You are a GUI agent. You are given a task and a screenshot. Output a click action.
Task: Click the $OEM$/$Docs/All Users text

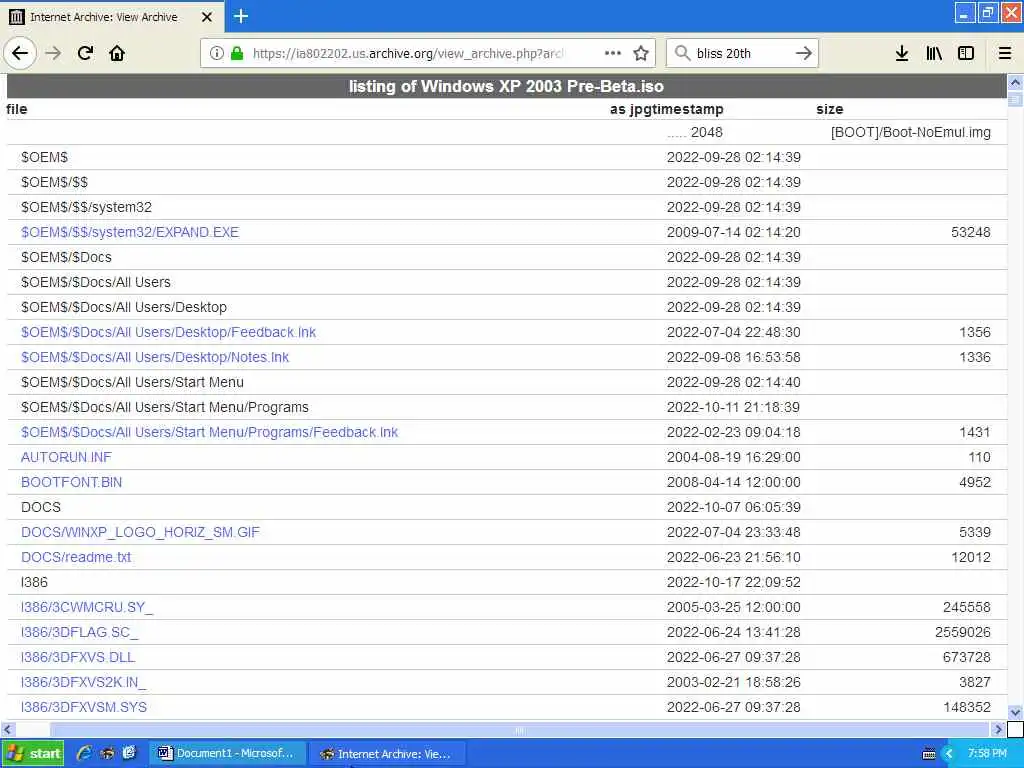coord(95,282)
